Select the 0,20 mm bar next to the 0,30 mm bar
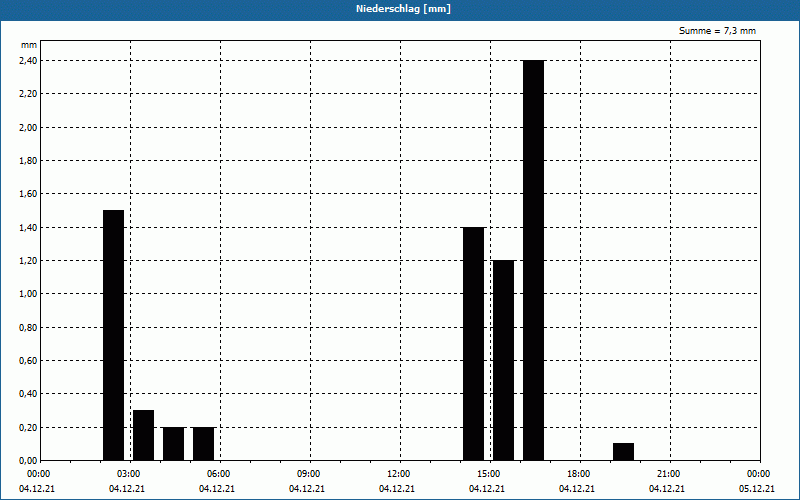 pyautogui.click(x=173, y=443)
